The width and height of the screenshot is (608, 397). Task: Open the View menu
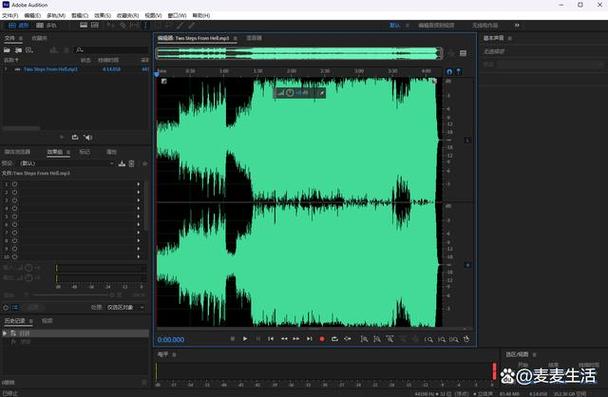[153, 16]
